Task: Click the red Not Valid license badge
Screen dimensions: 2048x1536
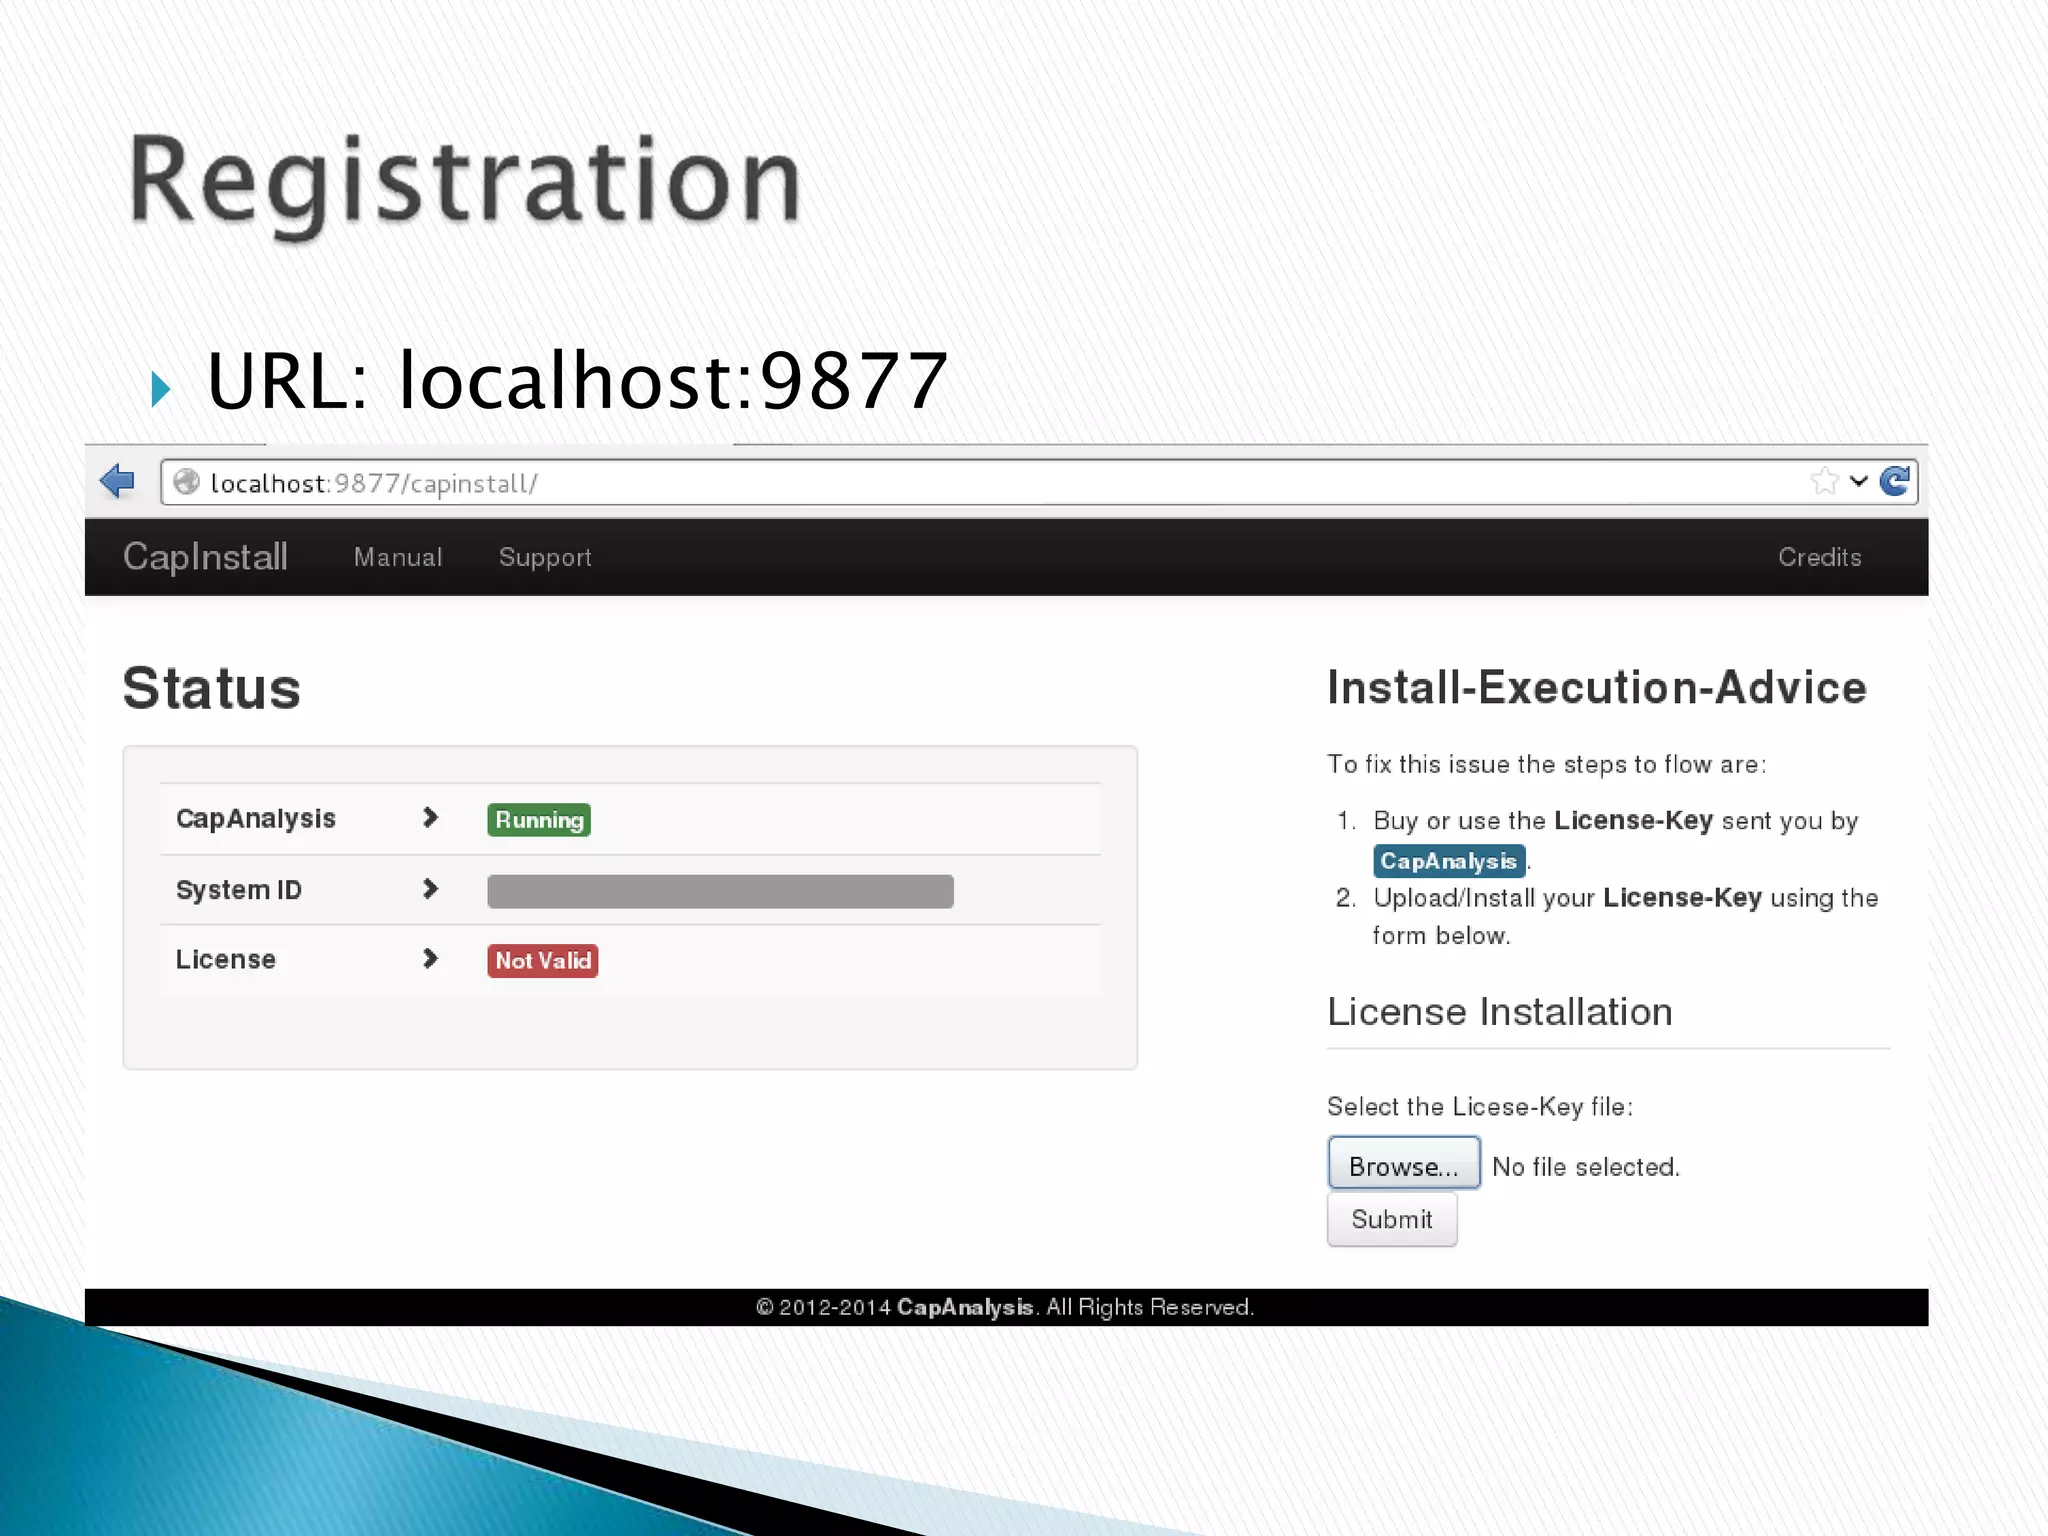Action: (543, 961)
